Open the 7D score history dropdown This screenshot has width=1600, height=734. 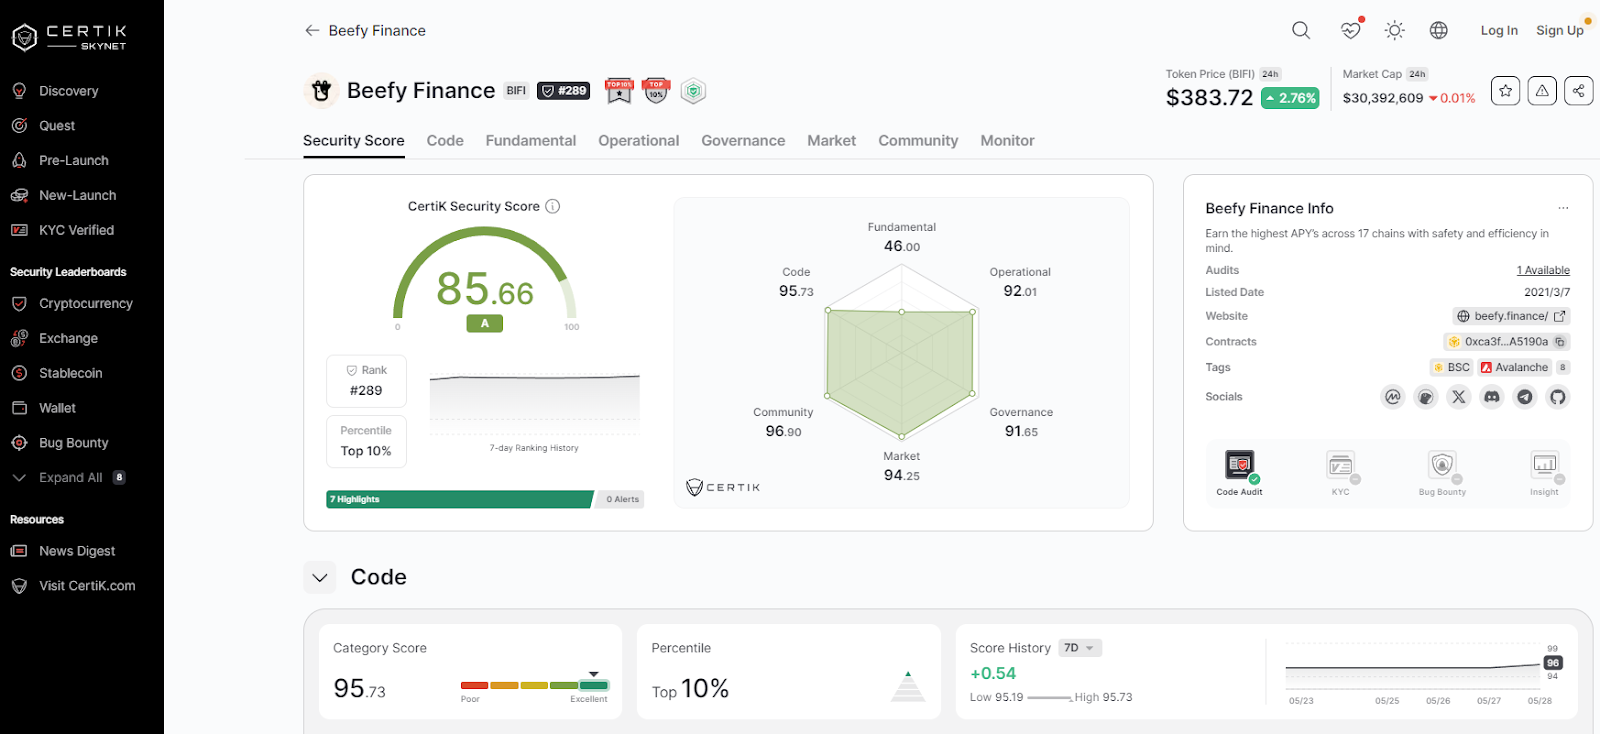1080,648
